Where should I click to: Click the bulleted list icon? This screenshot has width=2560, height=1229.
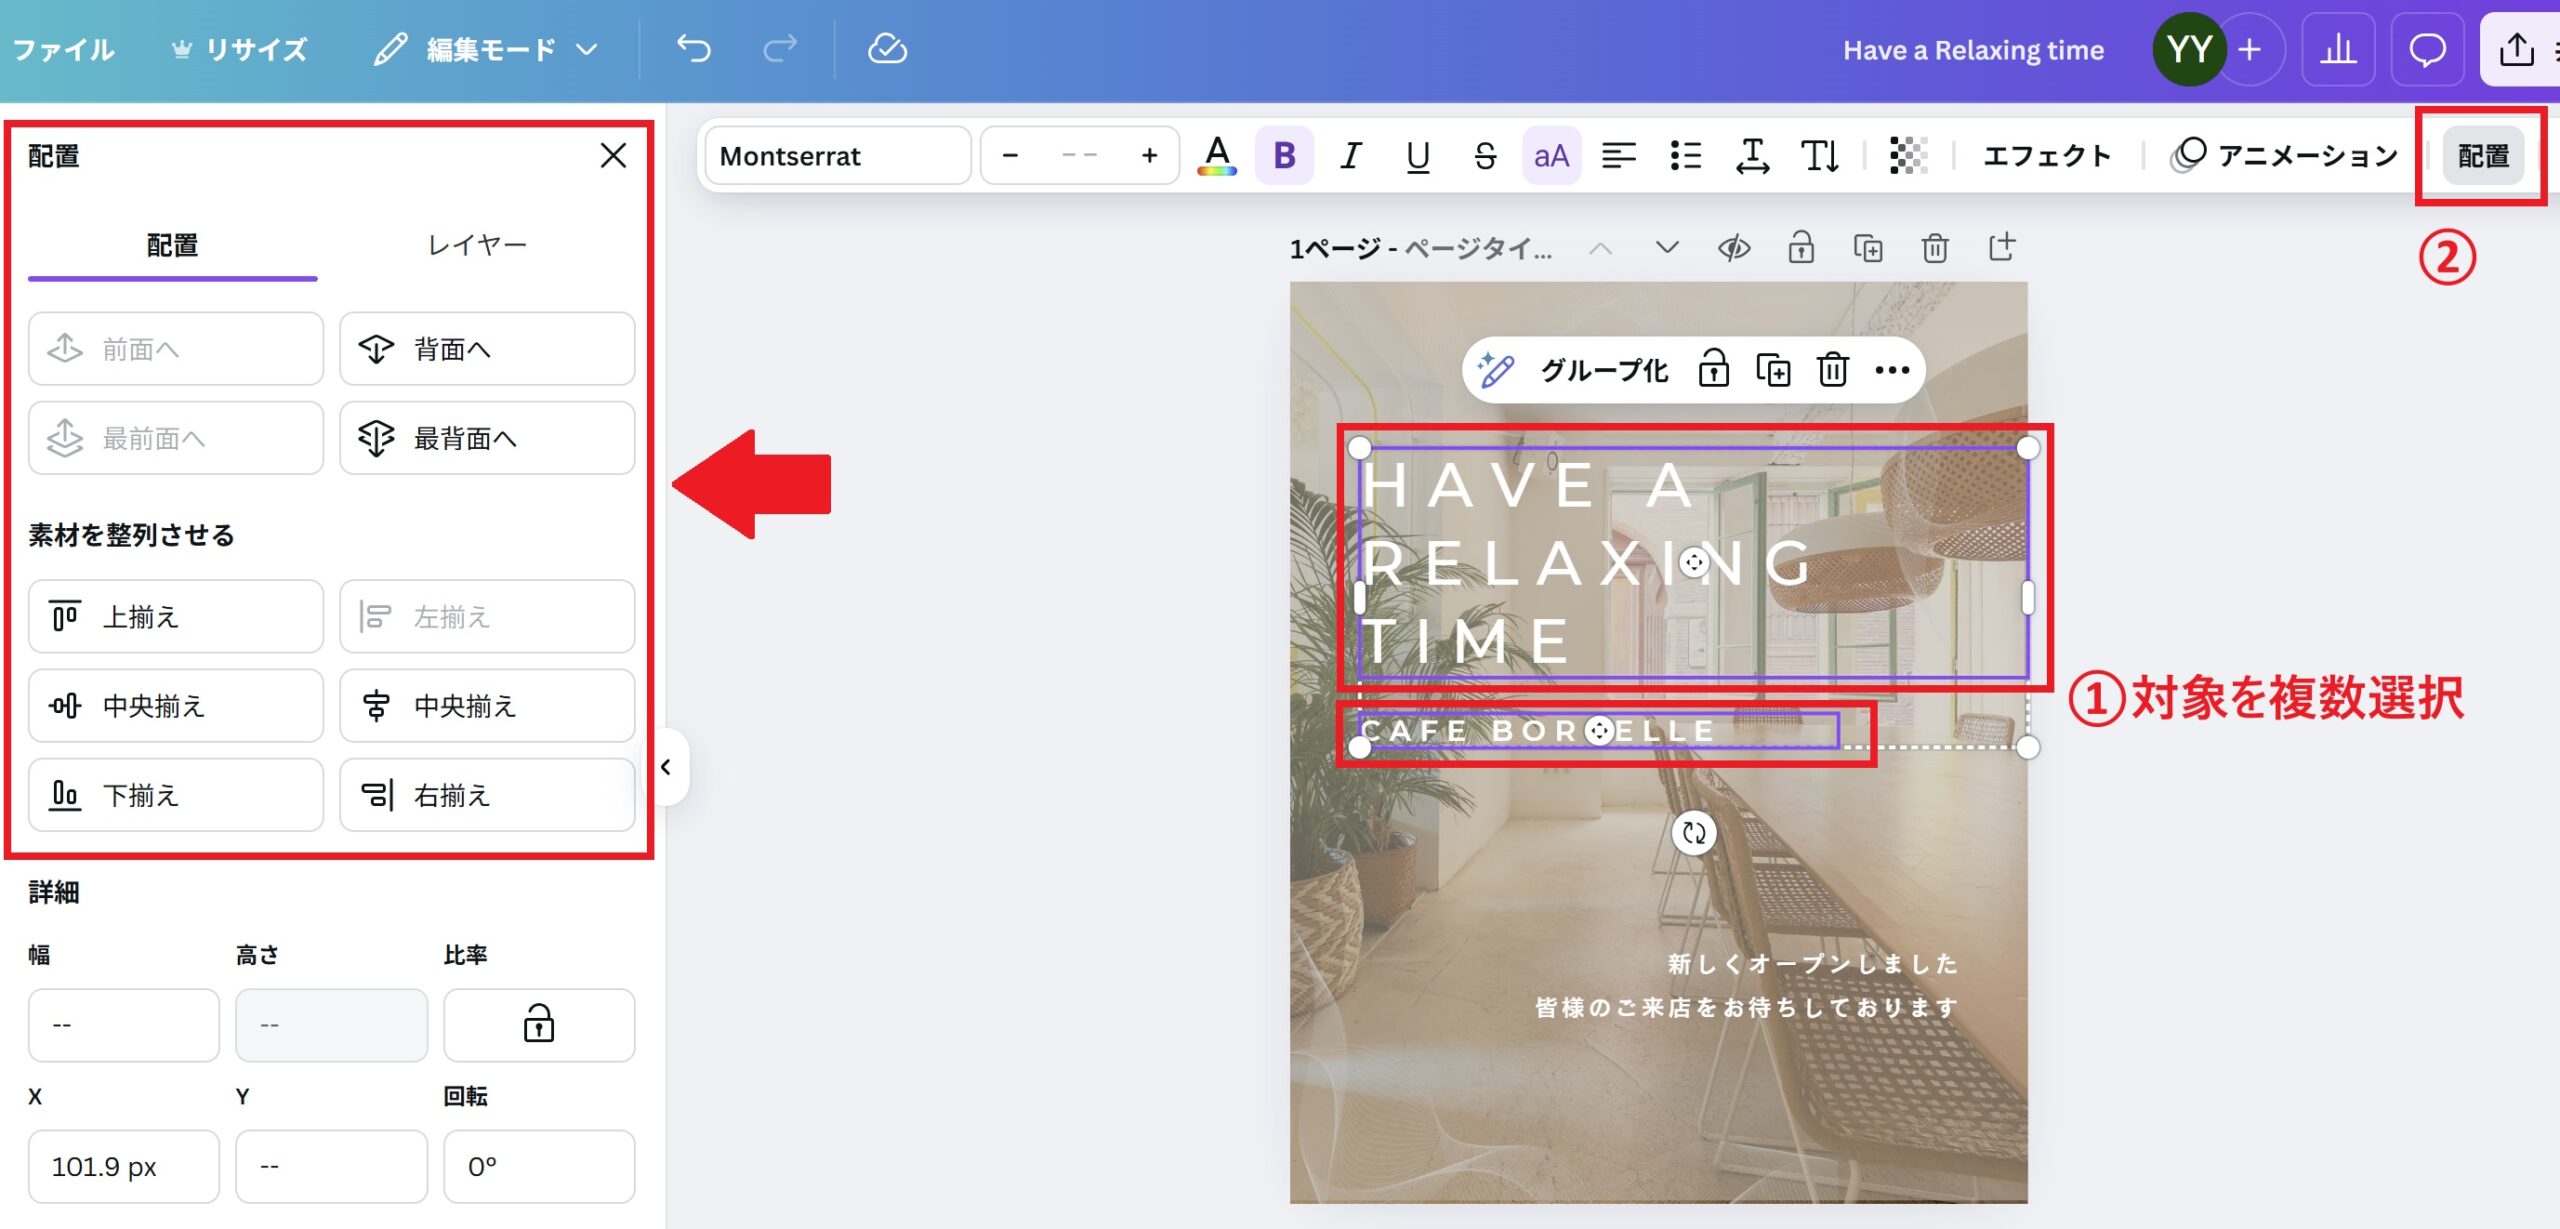[x=1686, y=156]
